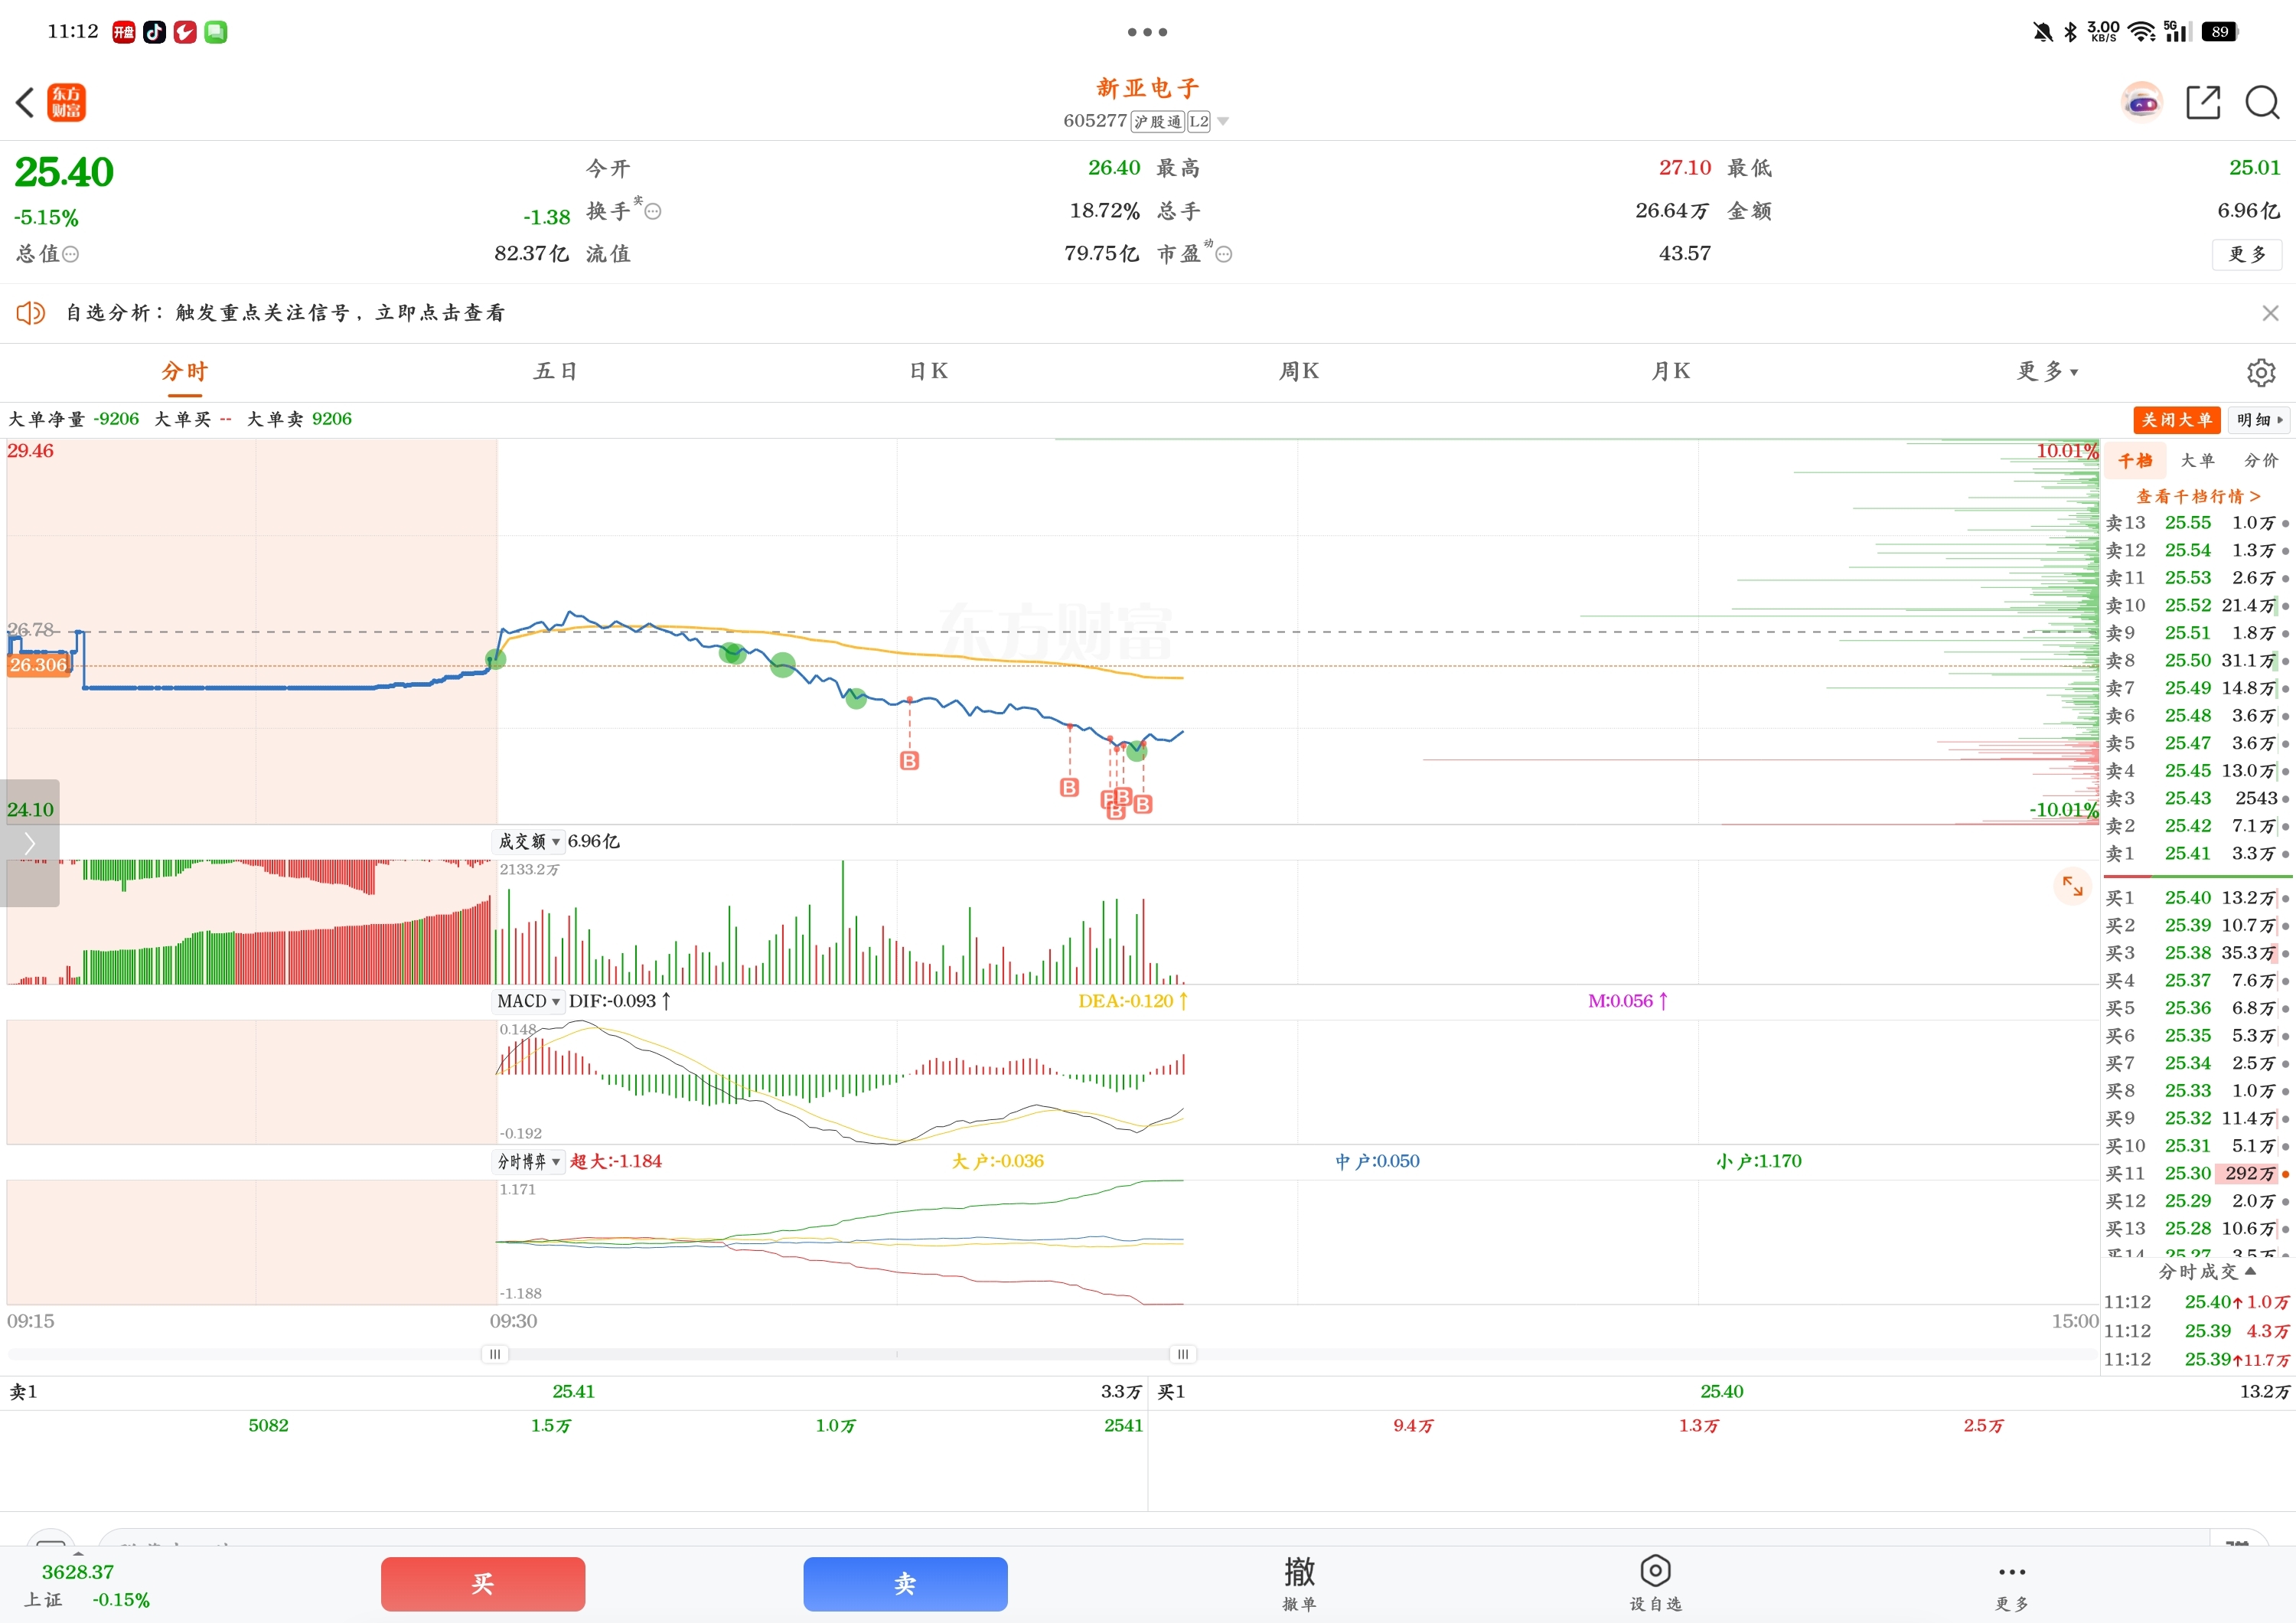Select the 日K daily chart tab
This screenshot has height=1623, width=2296.
click(x=928, y=372)
